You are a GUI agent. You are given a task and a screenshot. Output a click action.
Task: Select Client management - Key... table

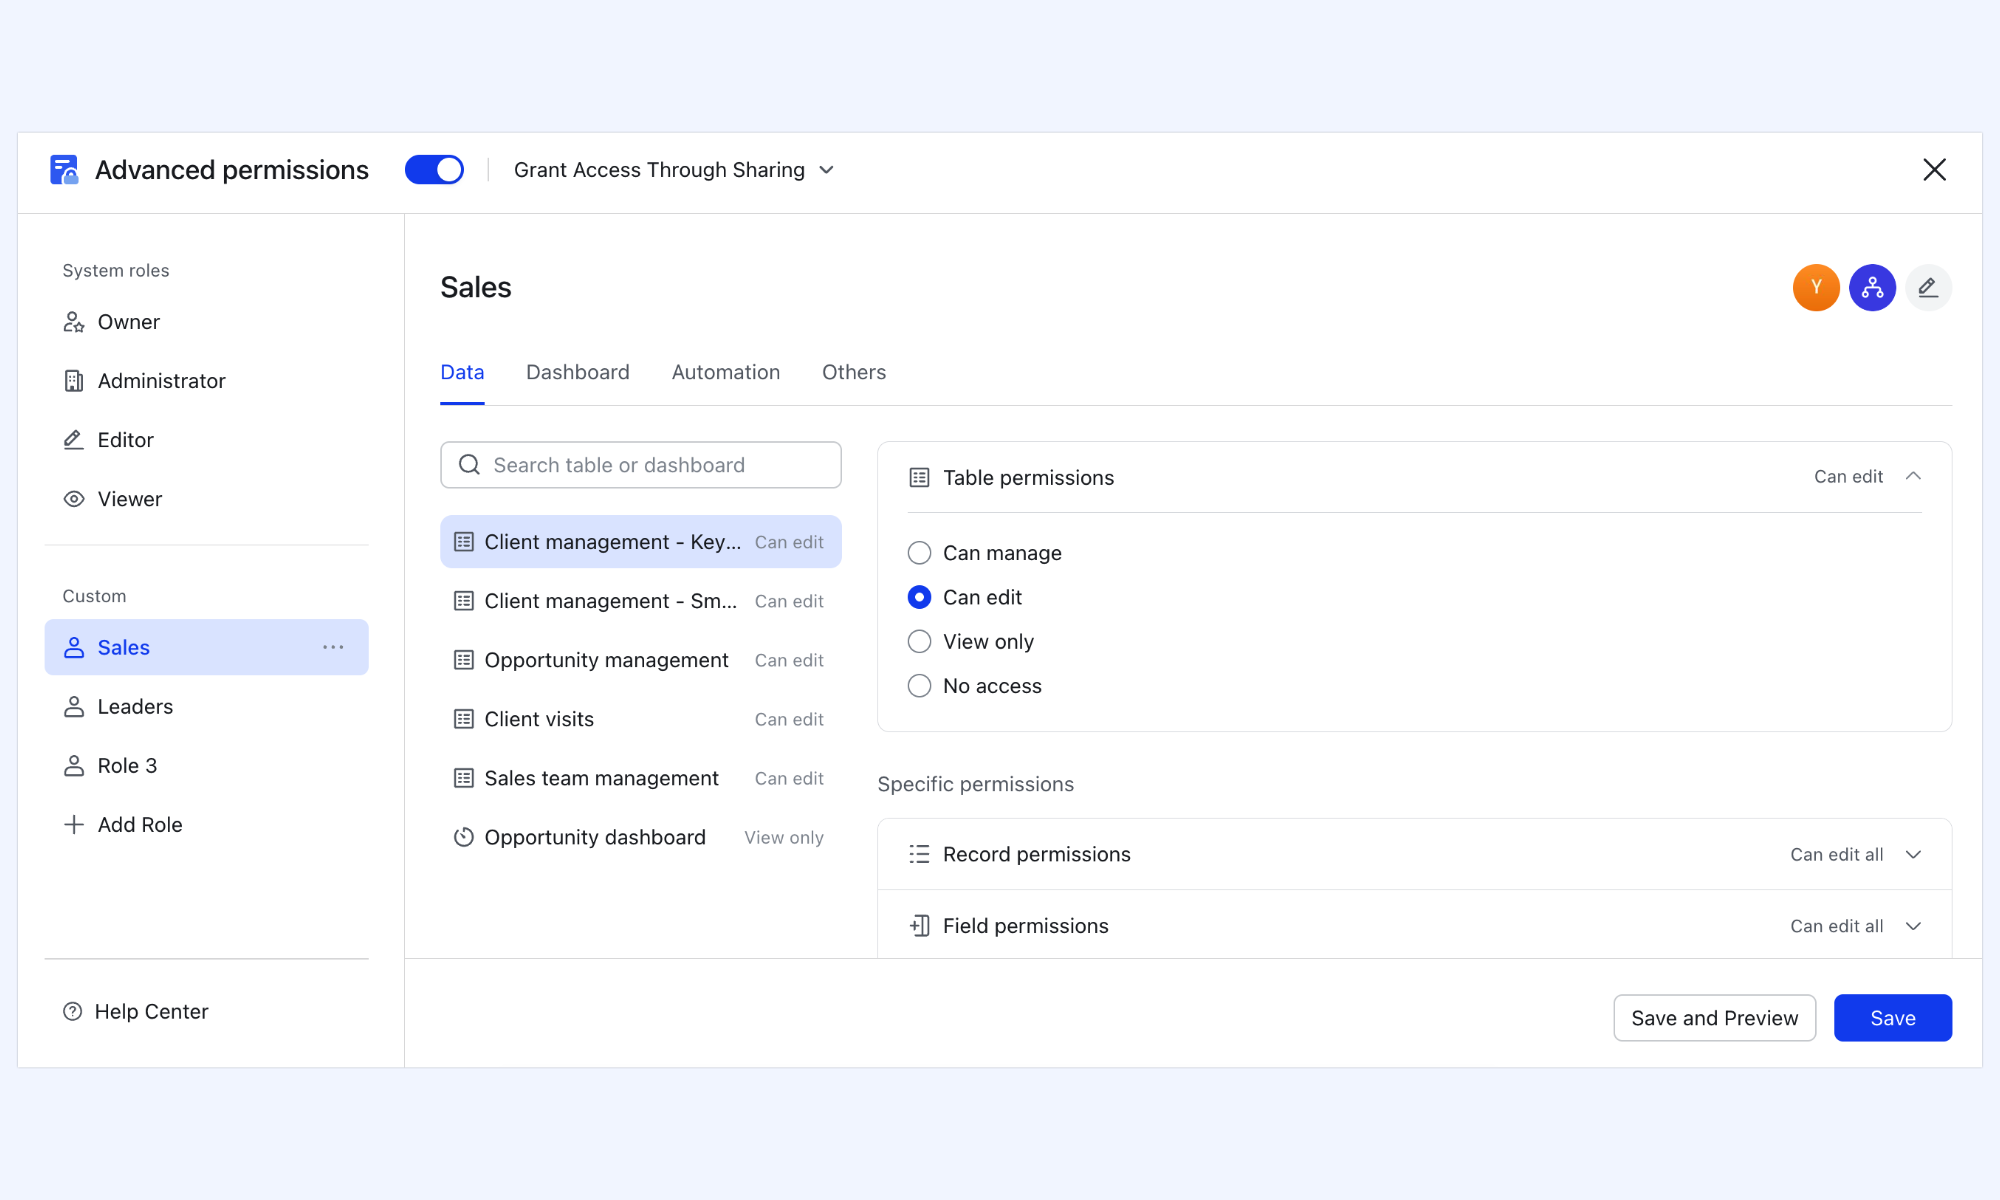click(x=641, y=542)
